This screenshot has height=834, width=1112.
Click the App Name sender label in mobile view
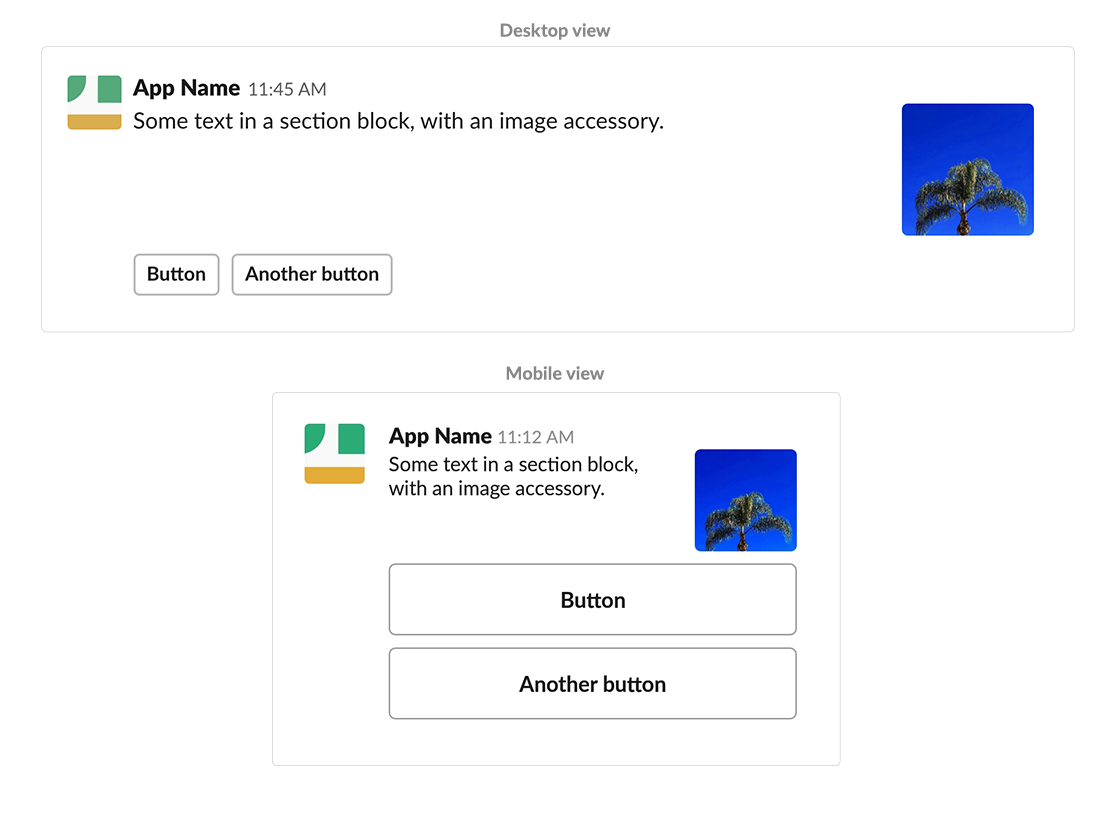pyautogui.click(x=440, y=436)
